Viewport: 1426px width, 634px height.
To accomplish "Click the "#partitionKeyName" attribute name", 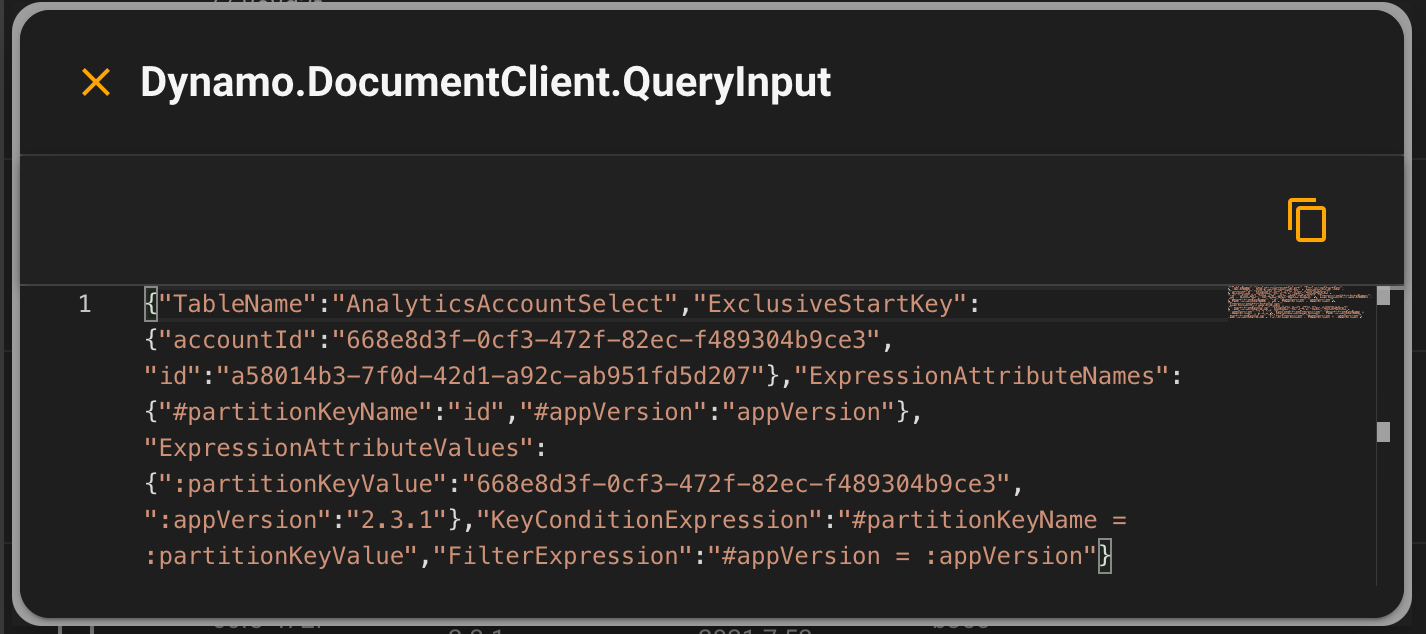I will coord(296,412).
